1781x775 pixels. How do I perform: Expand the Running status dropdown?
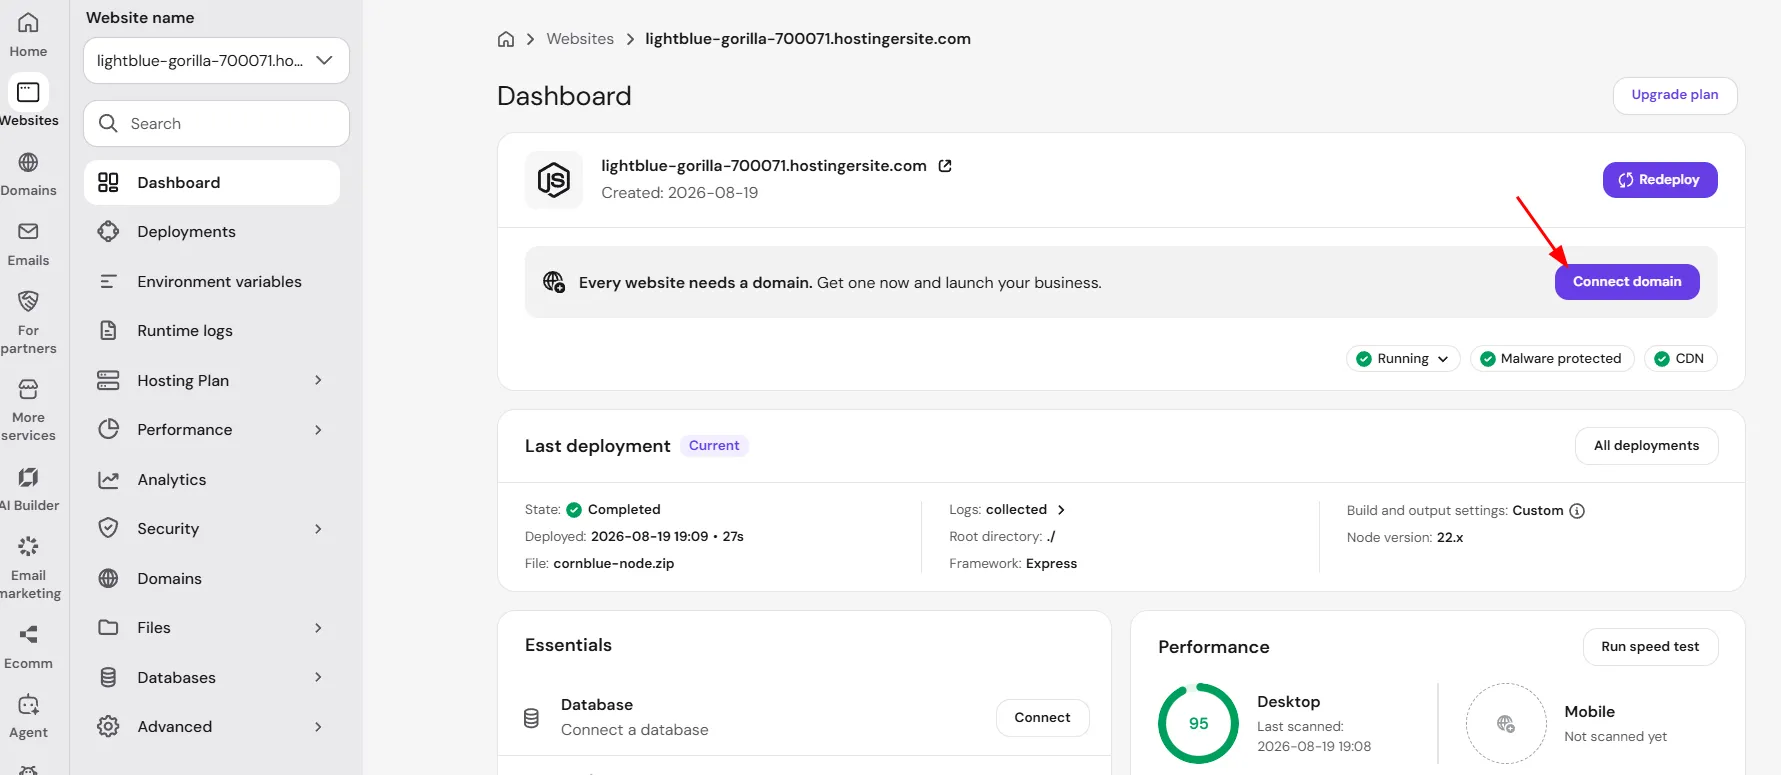point(1403,359)
